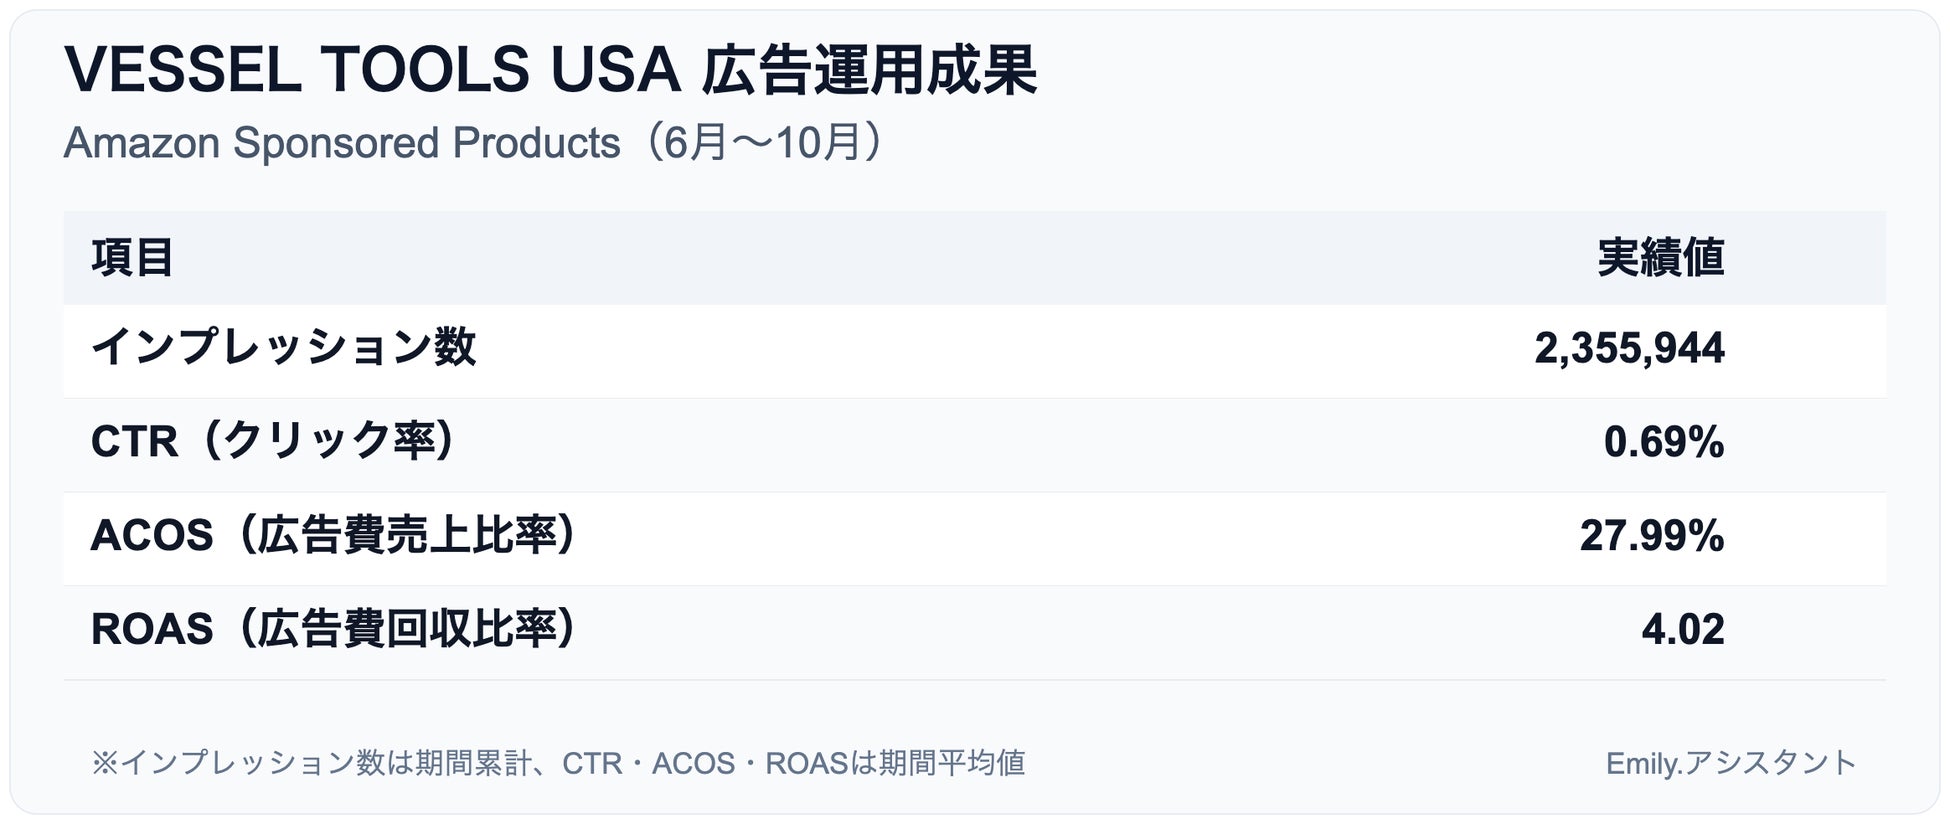Click the table header row background
This screenshot has height=824, width=1950.
tap(900, 258)
